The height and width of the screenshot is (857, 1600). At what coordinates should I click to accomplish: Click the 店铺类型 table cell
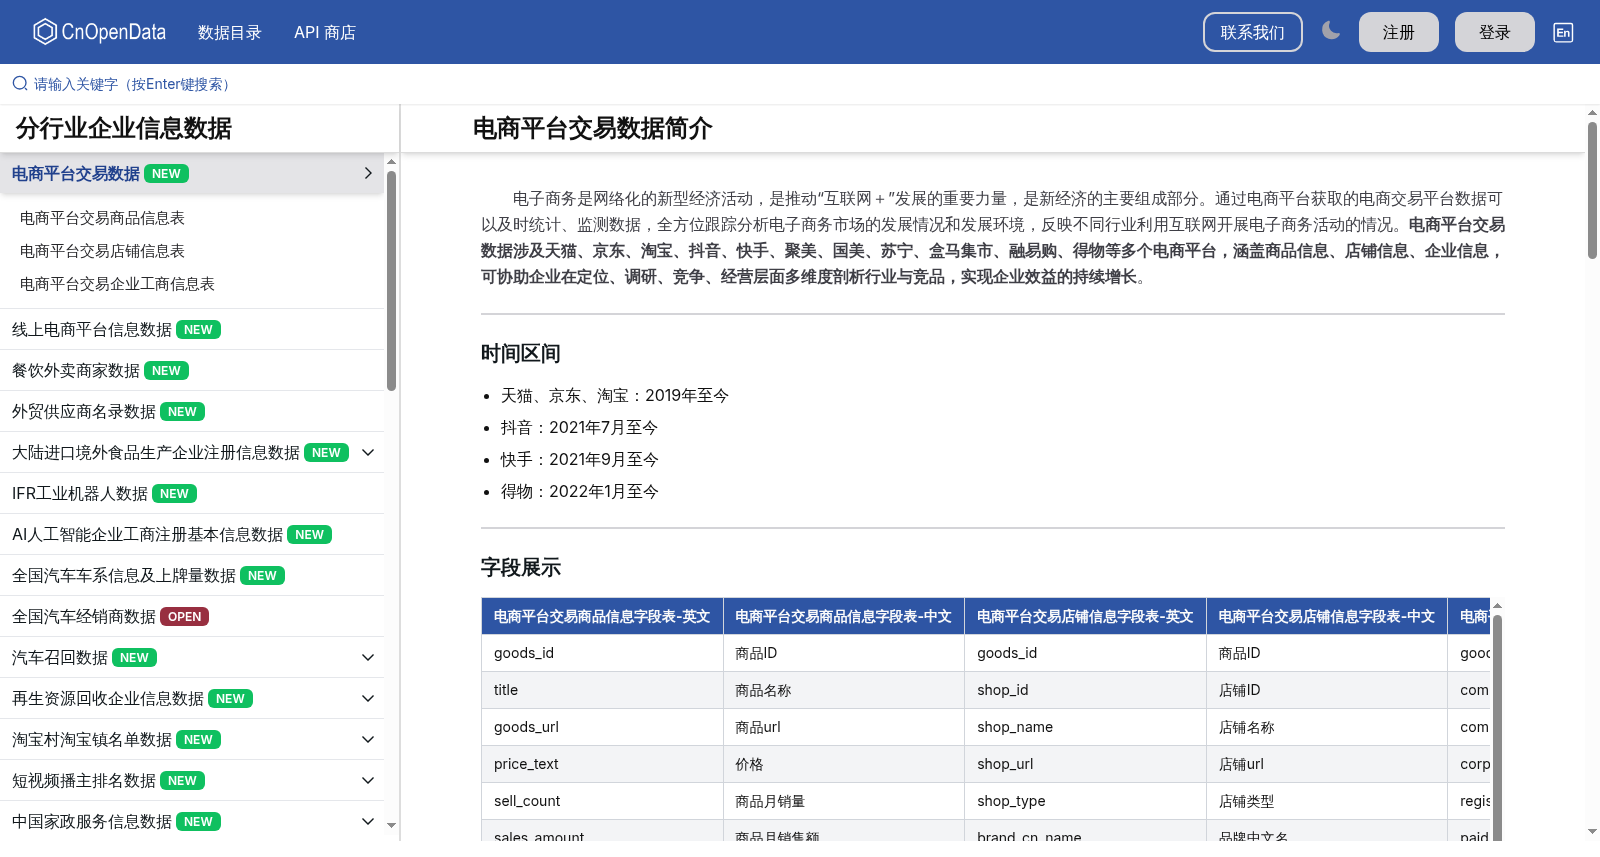tap(1326, 801)
